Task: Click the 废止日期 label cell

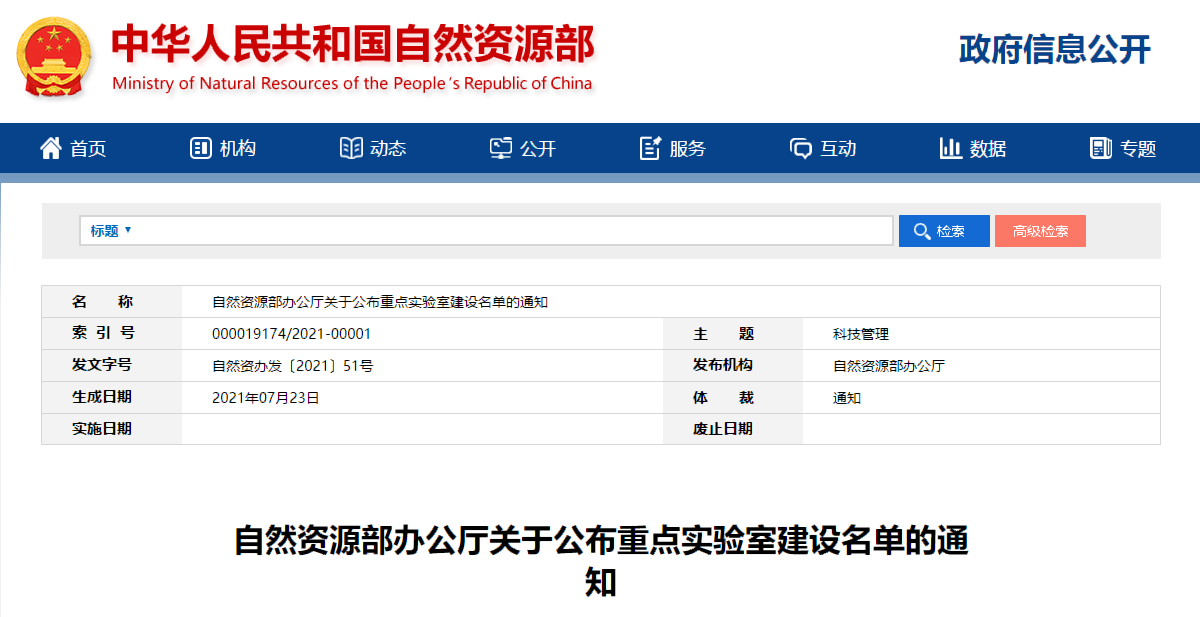Action: click(x=733, y=429)
